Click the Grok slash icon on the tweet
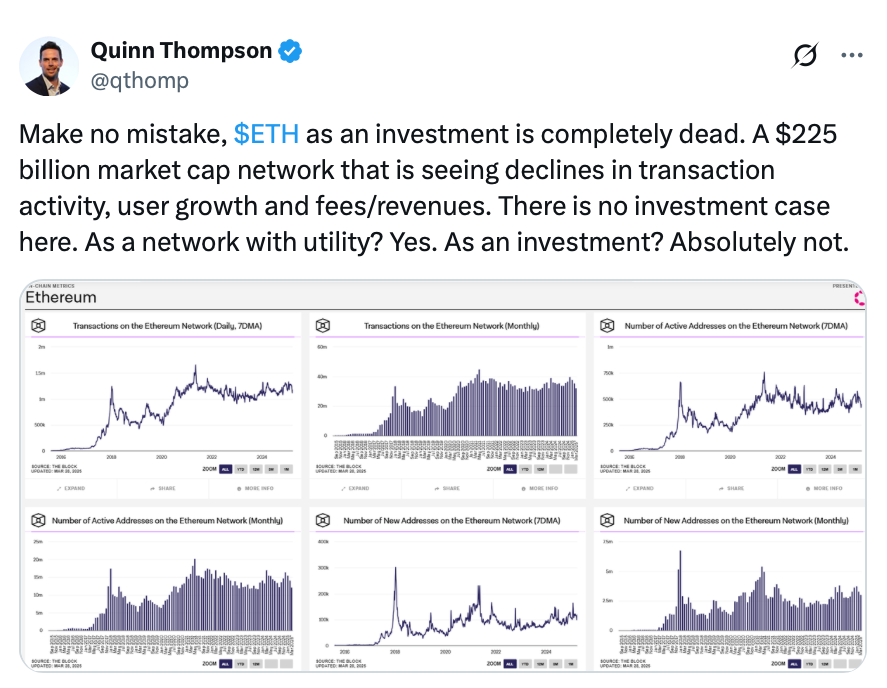Viewport: 887px width, 688px height. point(802,57)
